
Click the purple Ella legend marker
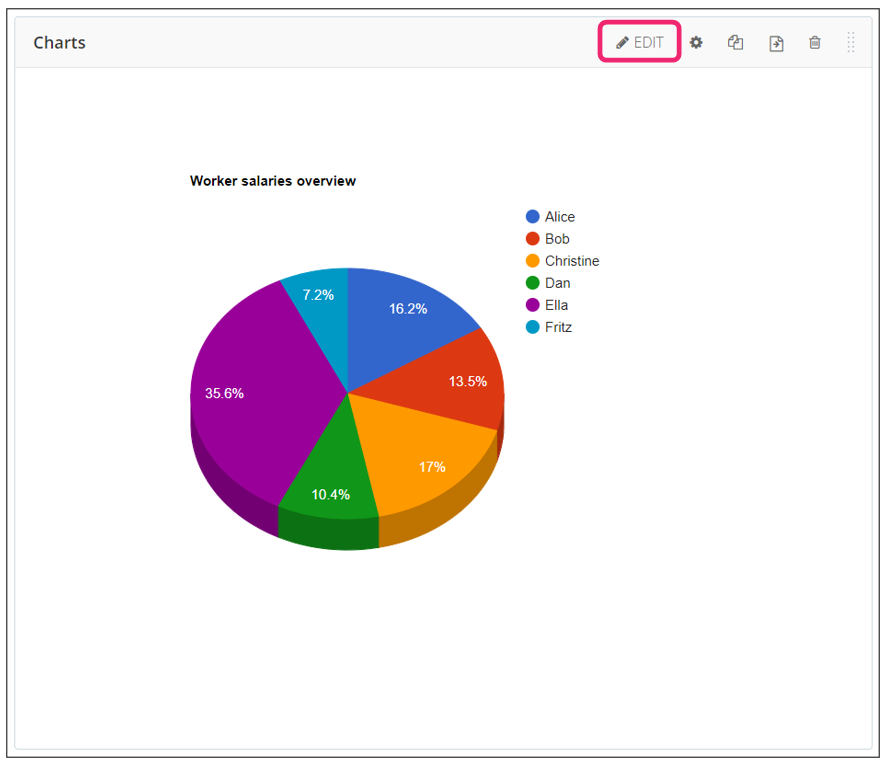point(533,305)
